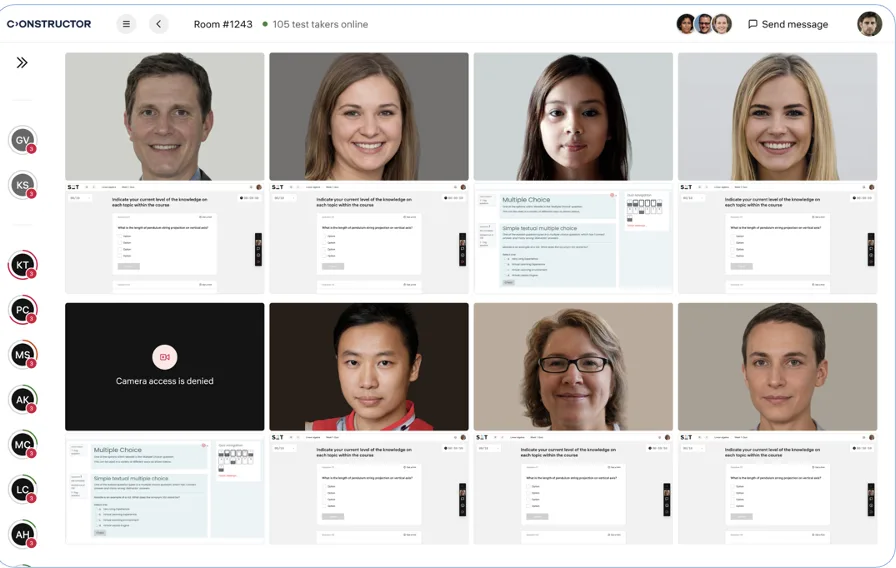Select the MS test taker avatar
The width and height of the screenshot is (896, 568).
[x=23, y=355]
